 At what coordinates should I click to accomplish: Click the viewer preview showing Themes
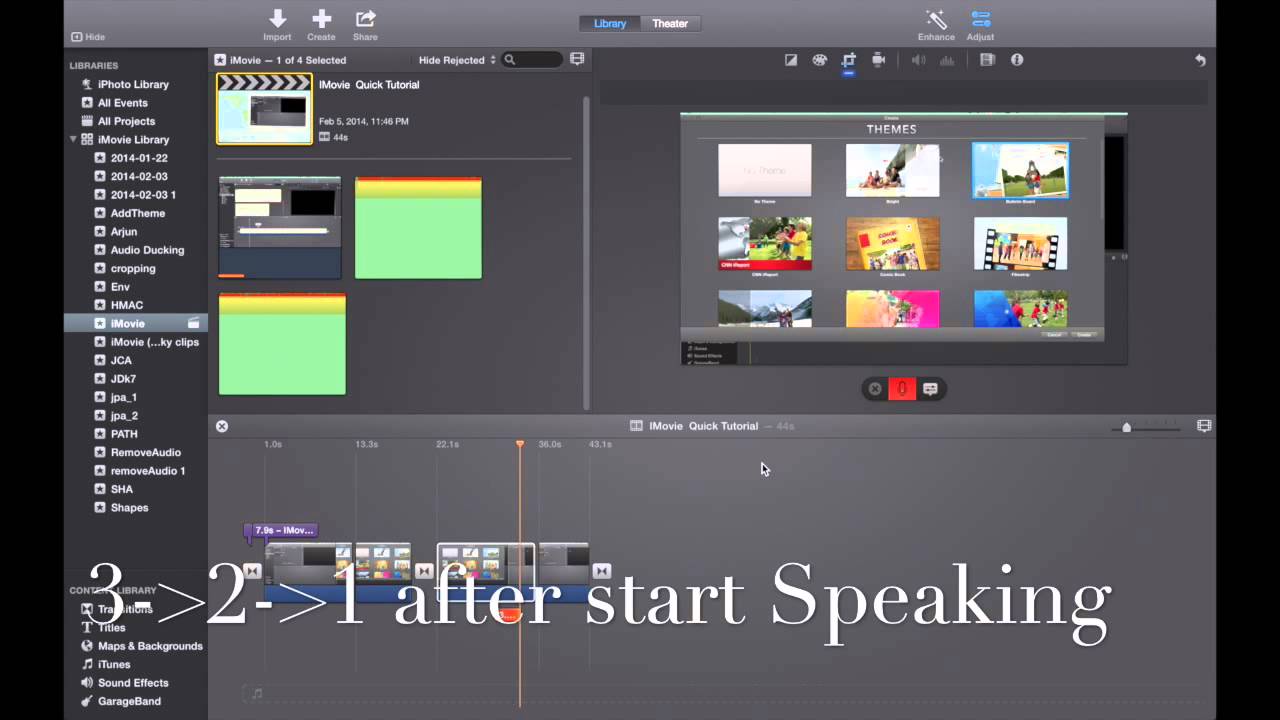point(904,239)
